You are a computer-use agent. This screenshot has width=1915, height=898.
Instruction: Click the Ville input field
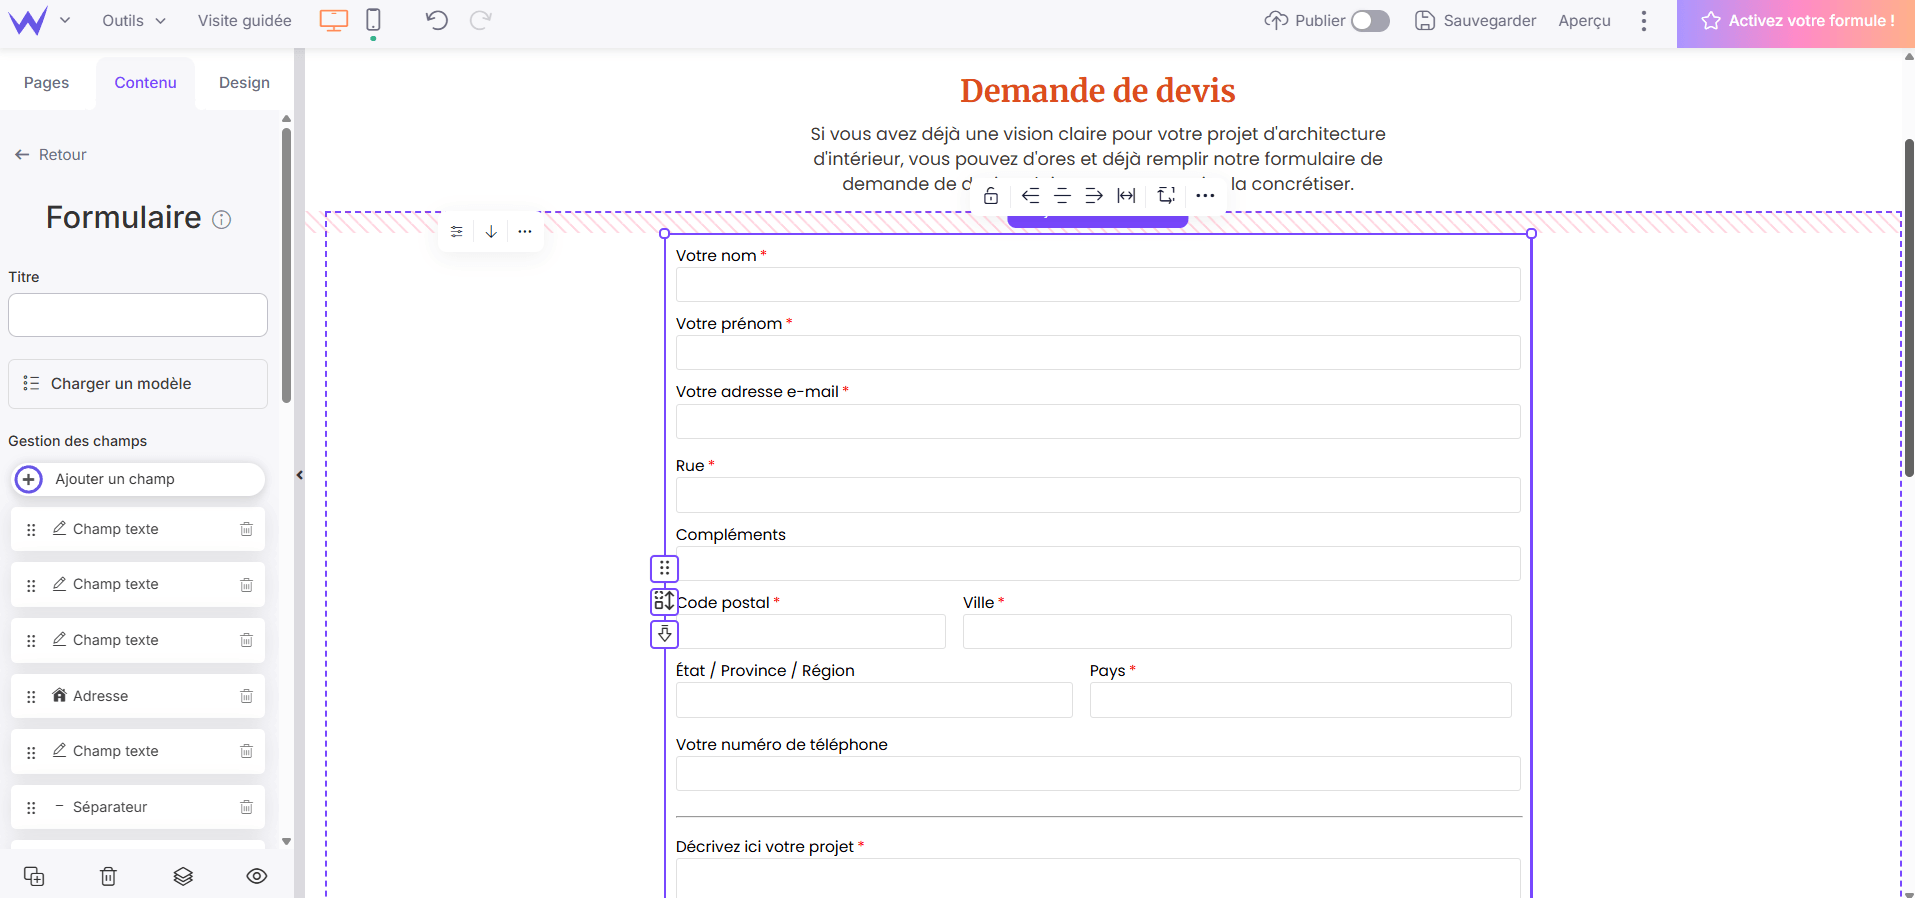pos(1237,631)
